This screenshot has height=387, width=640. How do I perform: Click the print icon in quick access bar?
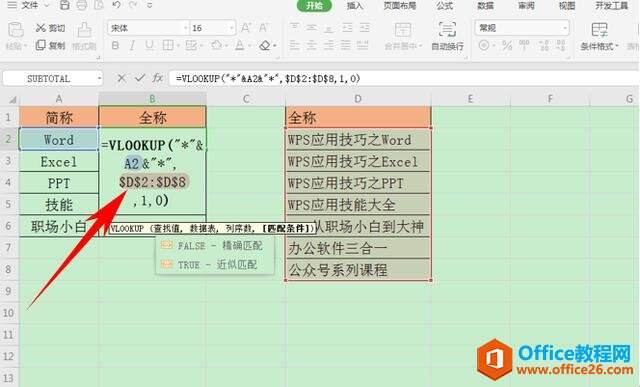[x=82, y=5]
